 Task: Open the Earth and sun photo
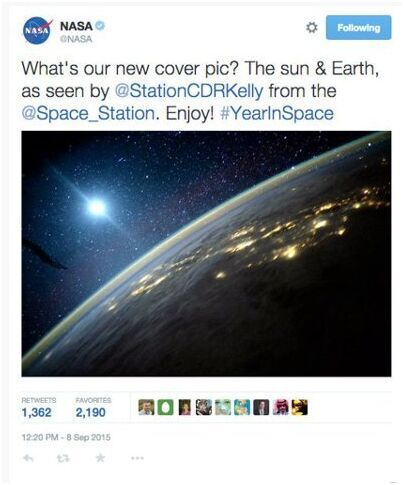click(x=206, y=254)
